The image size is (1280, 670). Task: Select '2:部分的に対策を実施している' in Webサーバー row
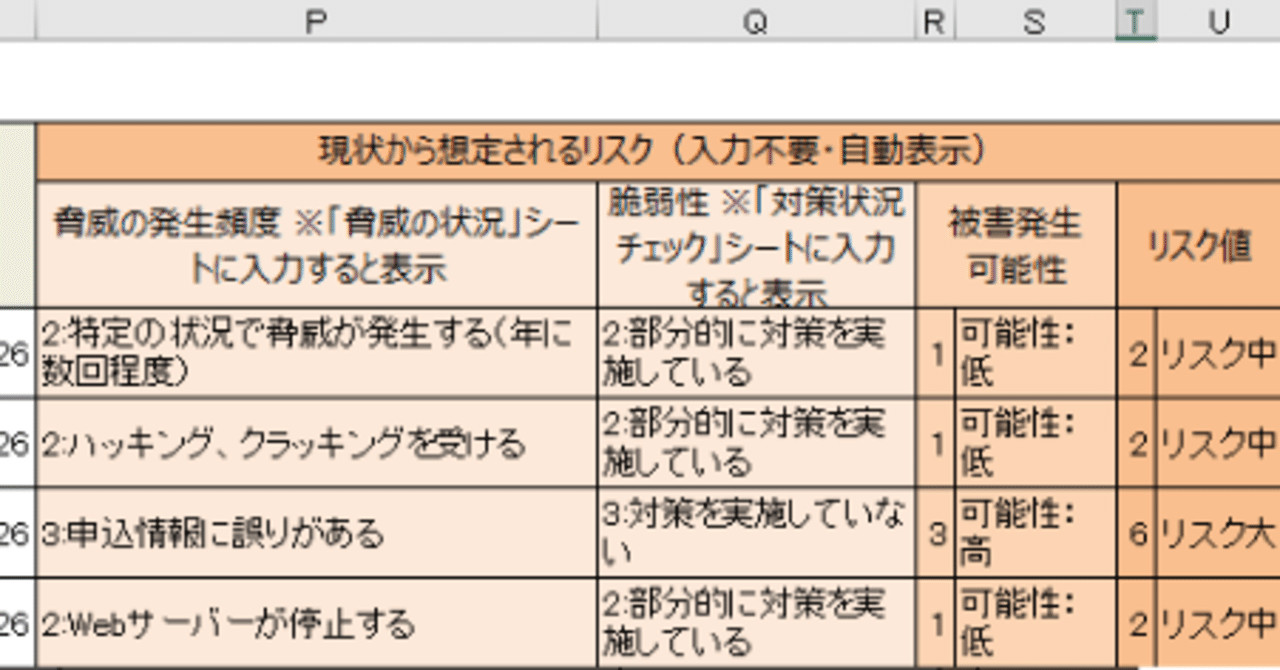[x=756, y=624]
